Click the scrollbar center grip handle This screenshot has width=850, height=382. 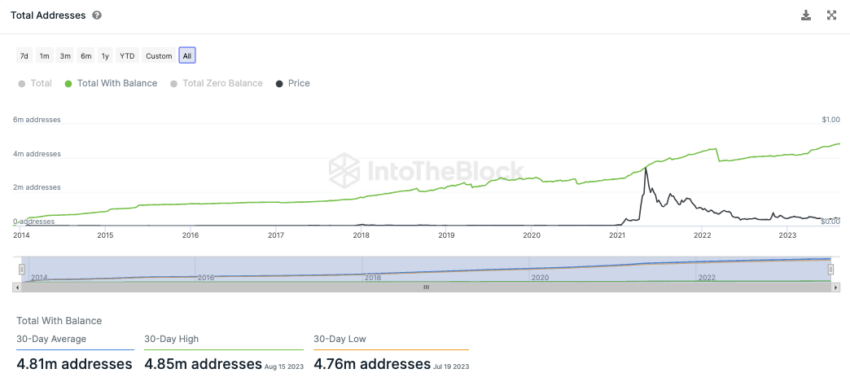[x=426, y=287]
